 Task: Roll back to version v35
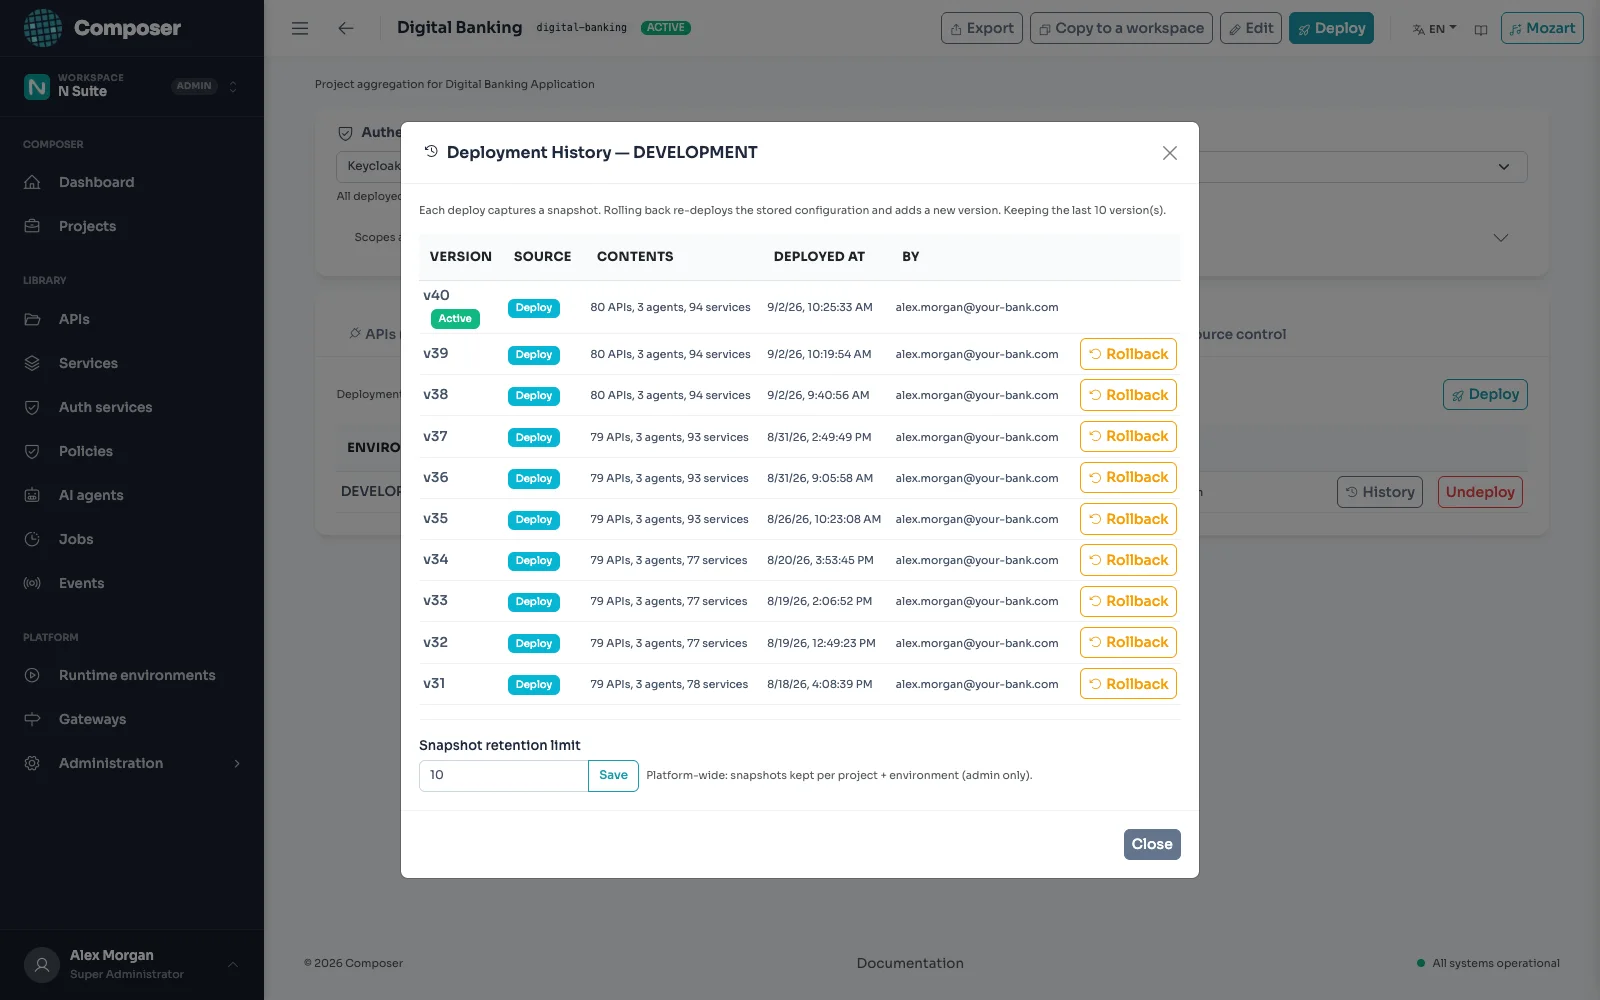click(1128, 519)
